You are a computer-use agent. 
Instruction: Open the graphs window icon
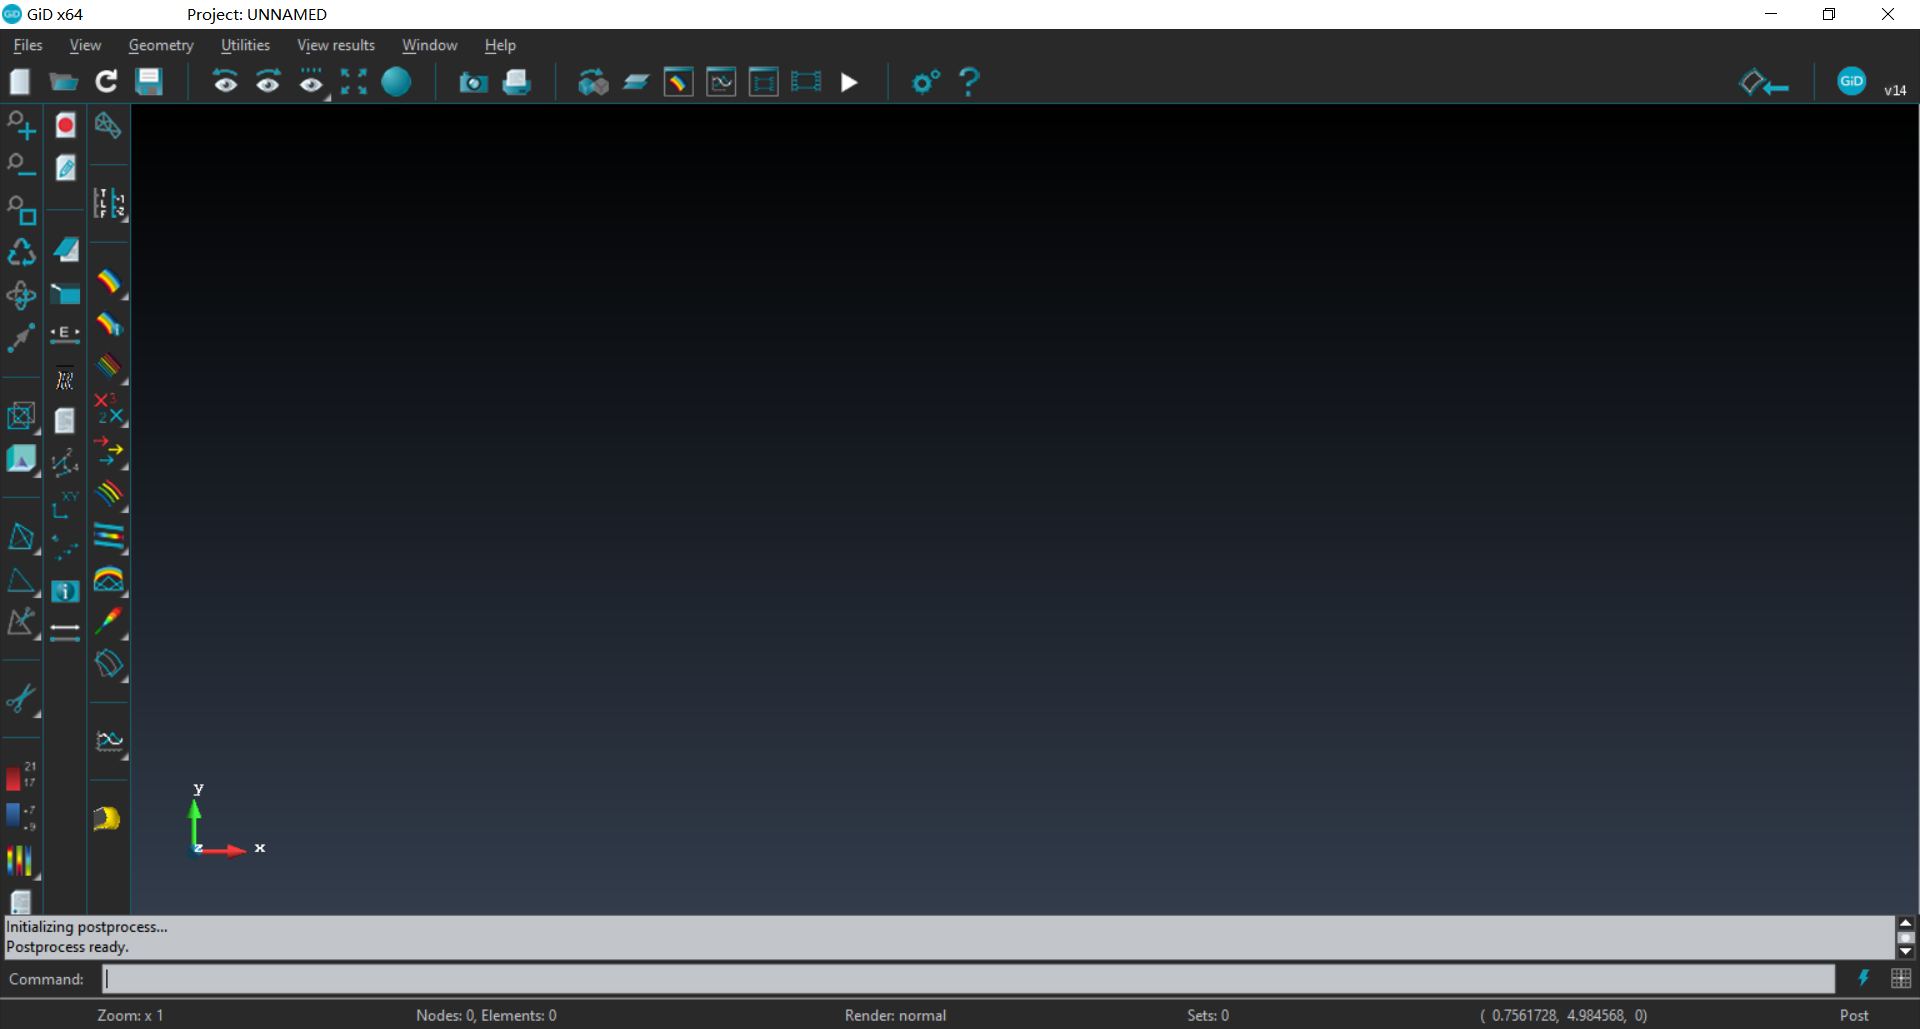[721, 82]
